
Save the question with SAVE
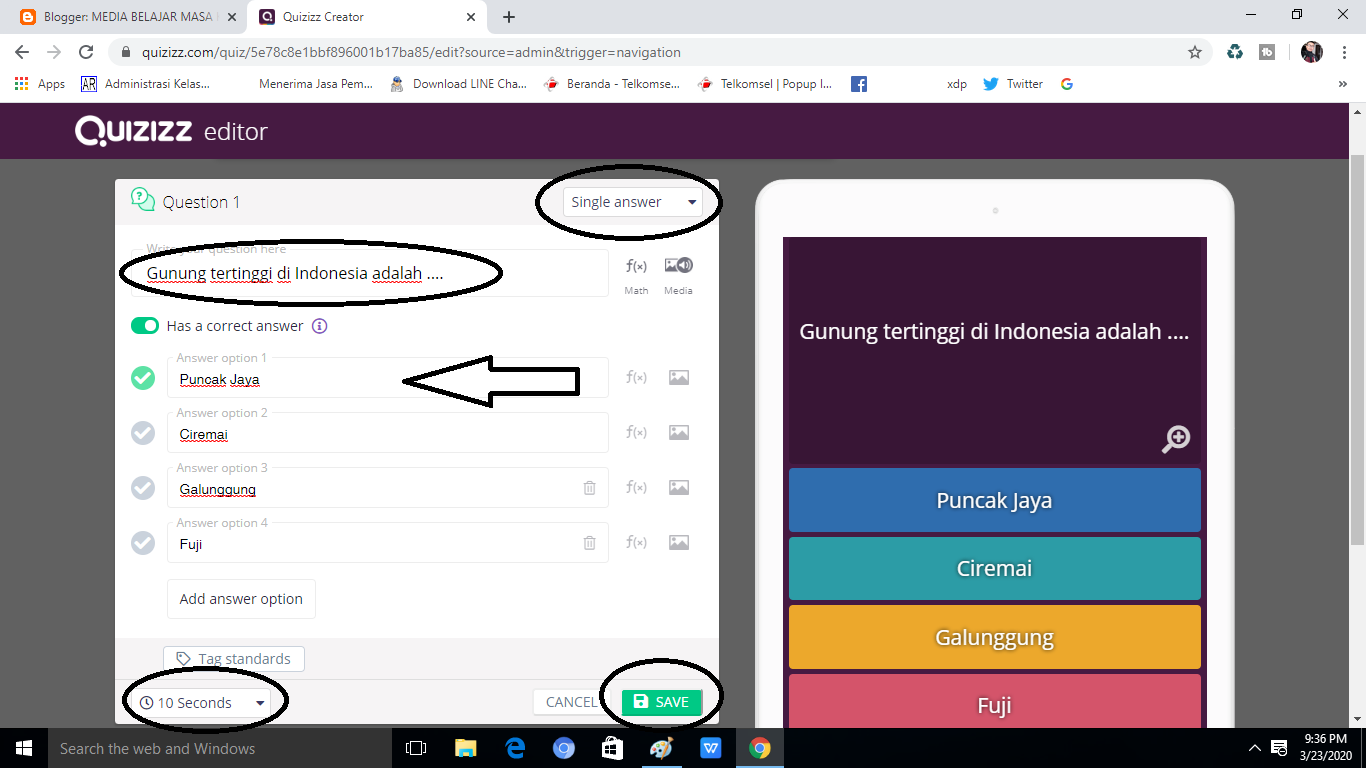[x=661, y=701]
